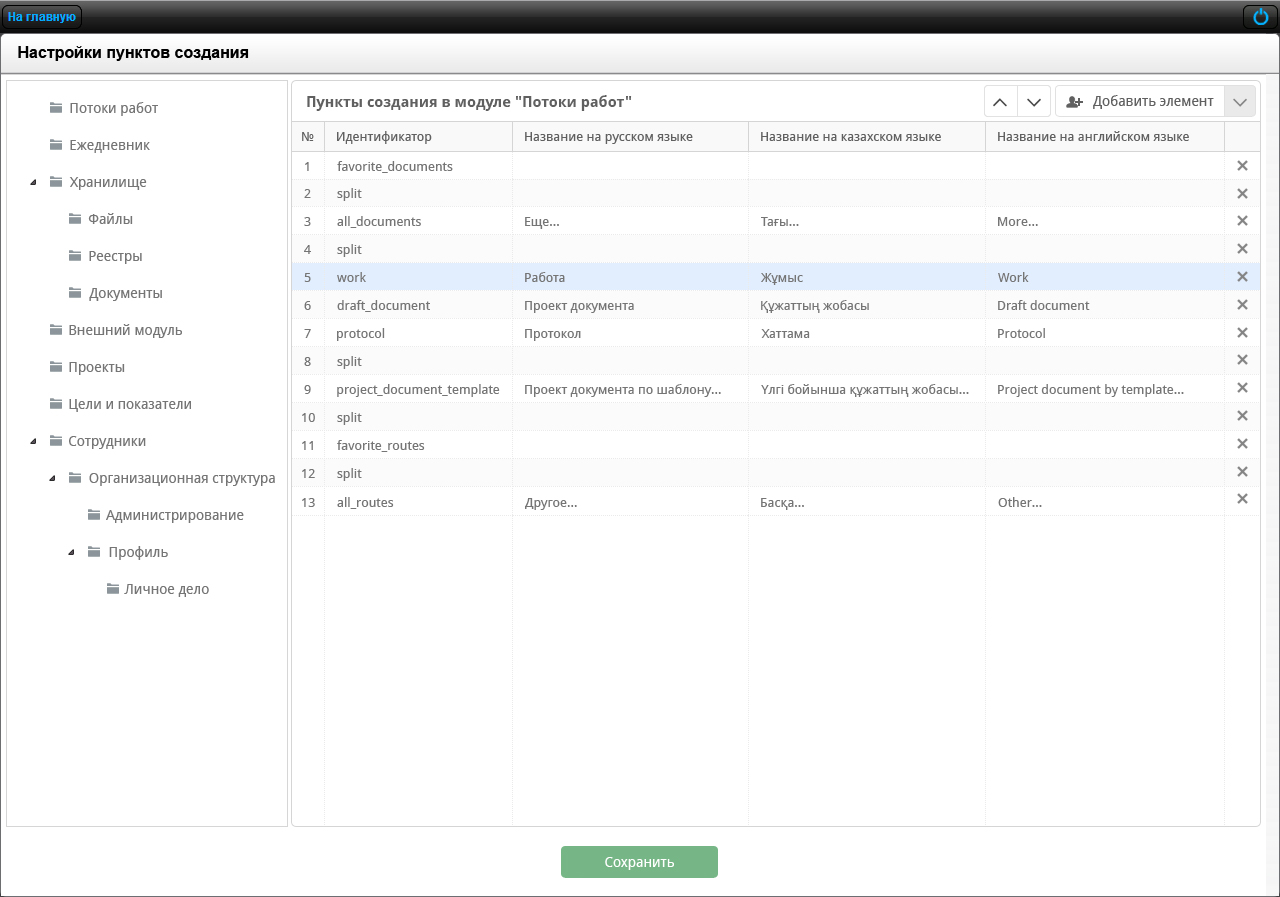The height and width of the screenshot is (897, 1280).
Task: Click the Хаттама cell
Action: [867, 333]
